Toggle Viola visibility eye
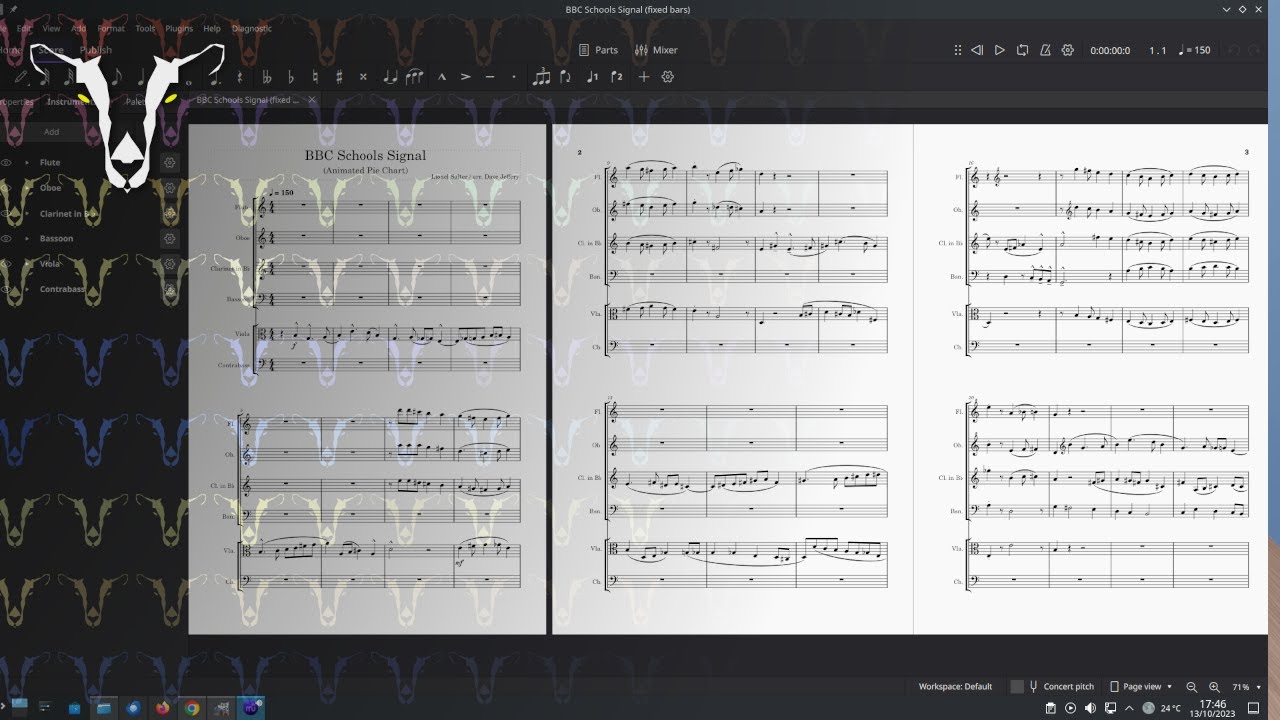This screenshot has width=1280, height=720. [7, 264]
